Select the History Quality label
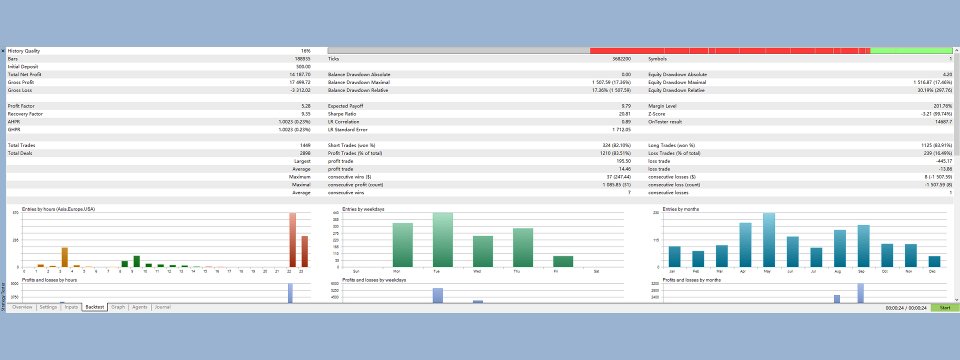Image resolution: width=960 pixels, height=360 pixels. tap(24, 51)
